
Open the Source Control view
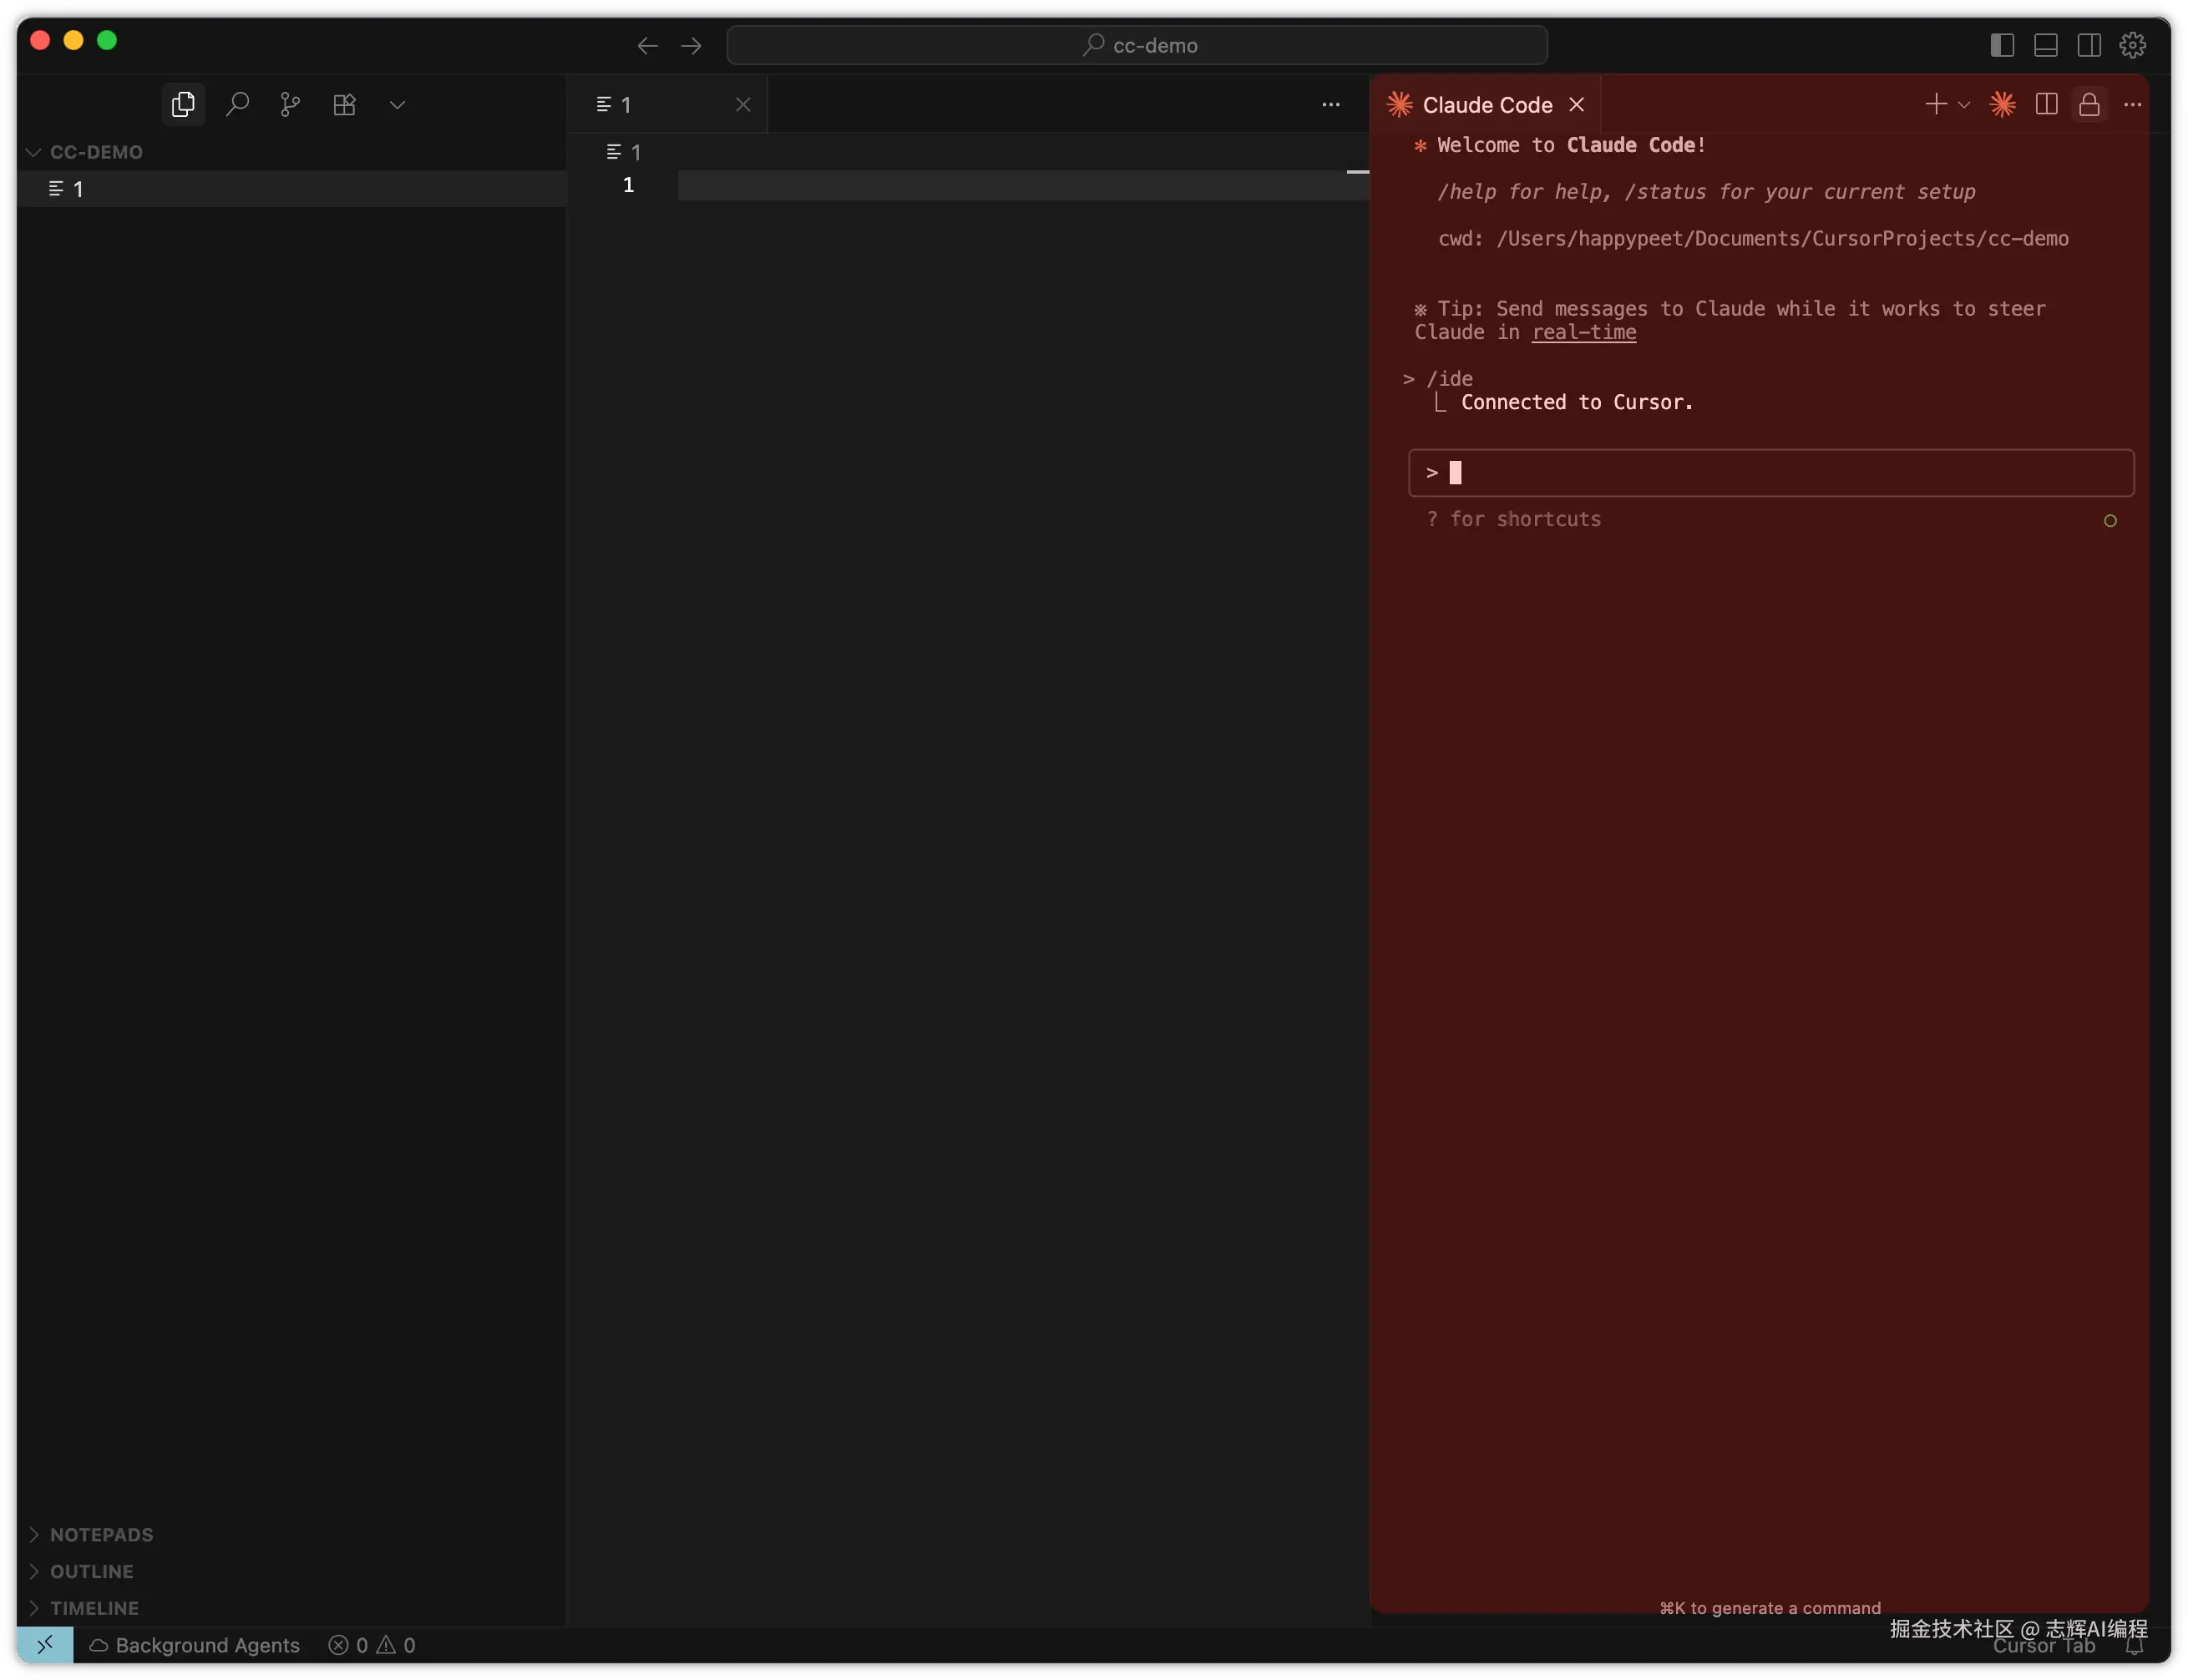290,104
